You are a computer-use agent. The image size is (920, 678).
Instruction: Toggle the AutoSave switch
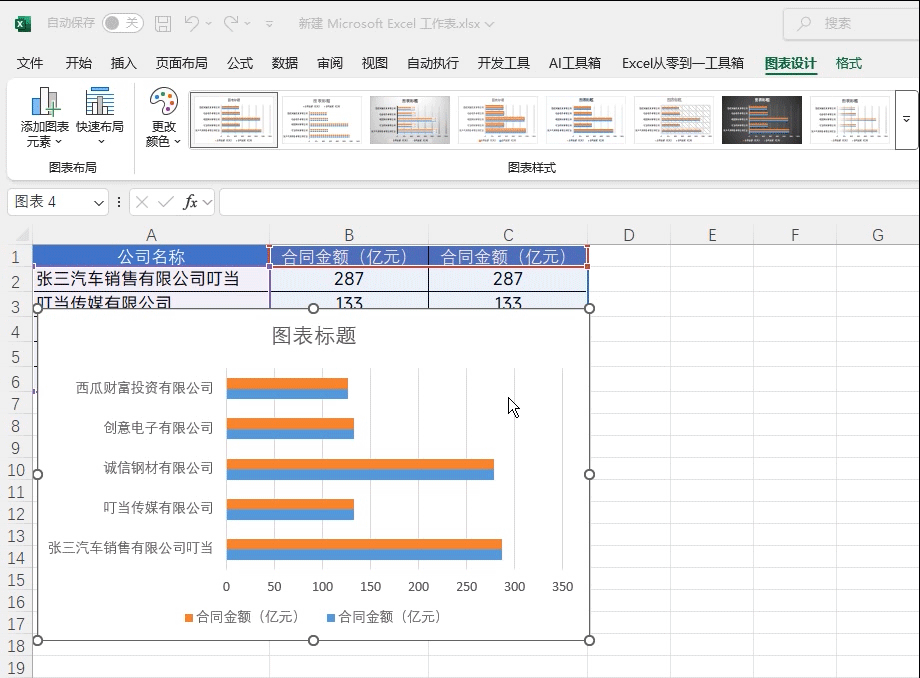point(122,23)
